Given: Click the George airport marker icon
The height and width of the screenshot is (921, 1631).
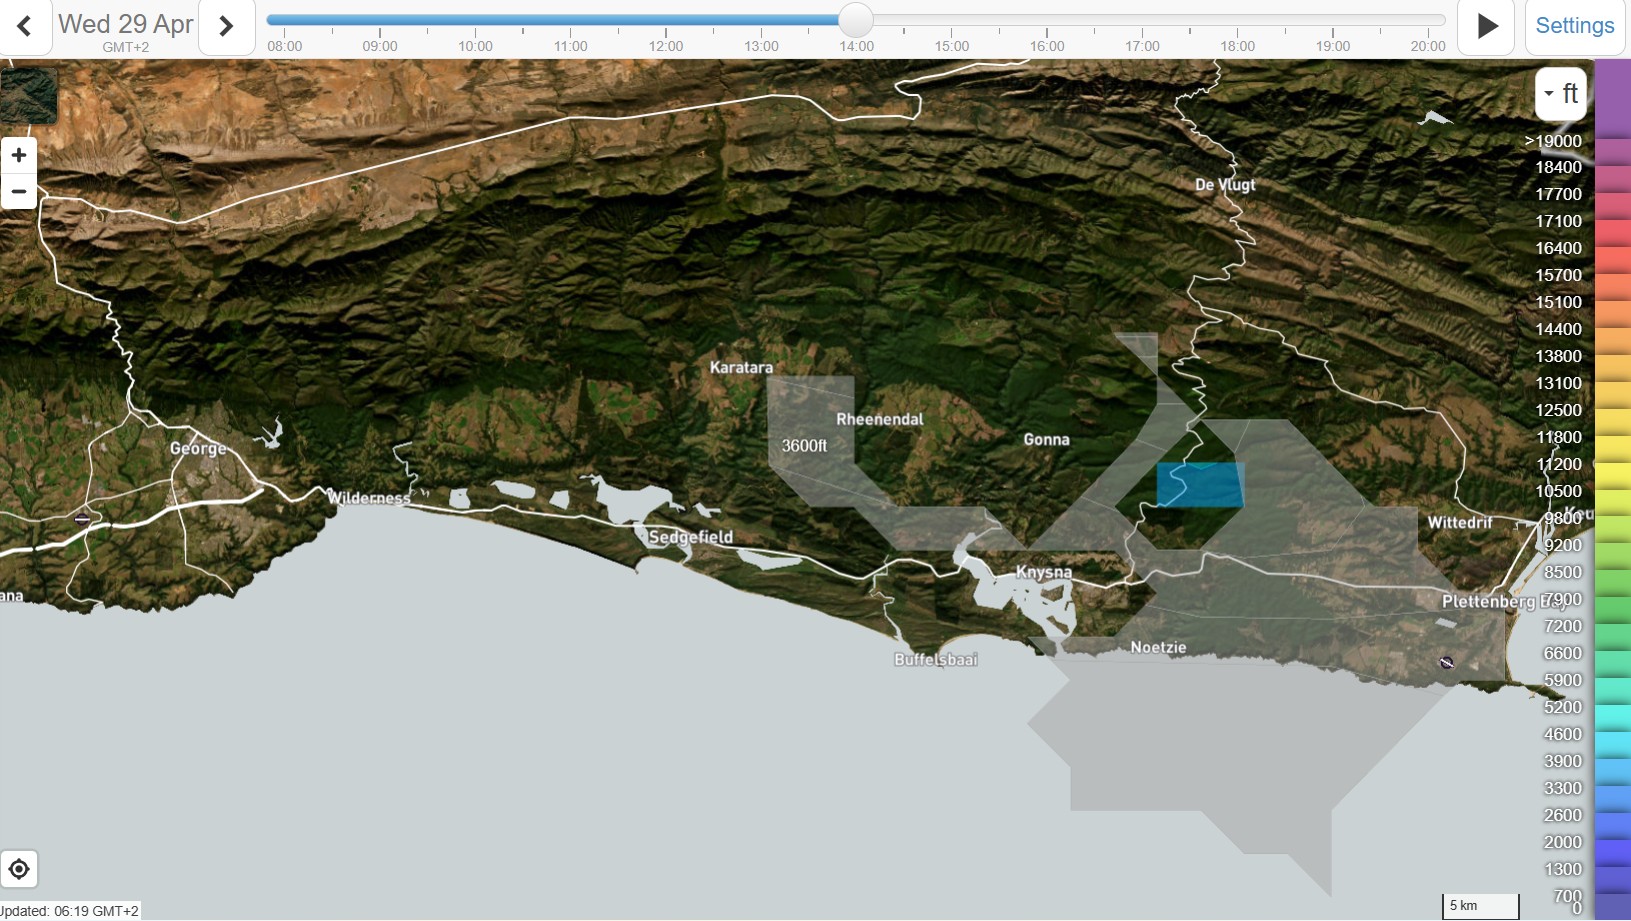Looking at the screenshot, I should pyautogui.click(x=83, y=518).
